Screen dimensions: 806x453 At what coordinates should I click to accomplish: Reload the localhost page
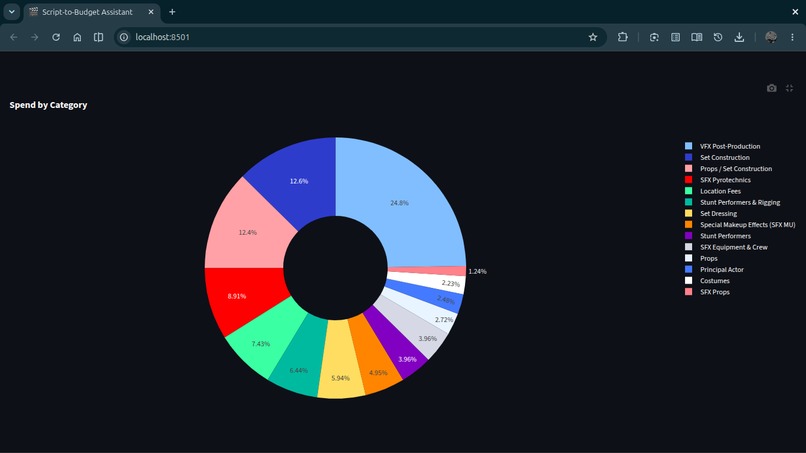(56, 37)
